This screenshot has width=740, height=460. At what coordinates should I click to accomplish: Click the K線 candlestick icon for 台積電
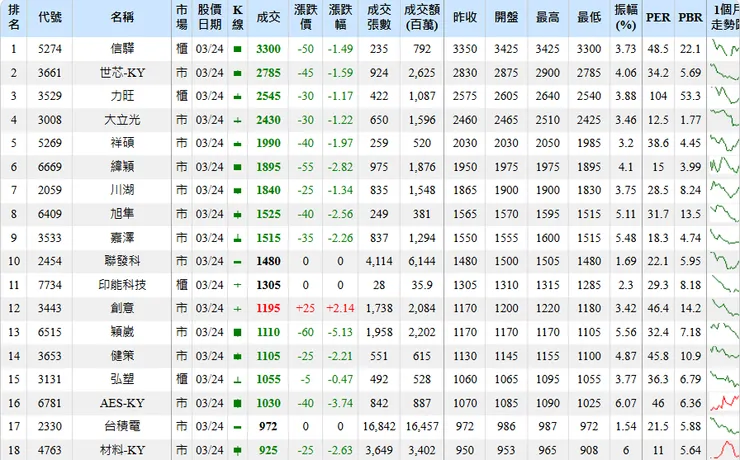coord(237,427)
